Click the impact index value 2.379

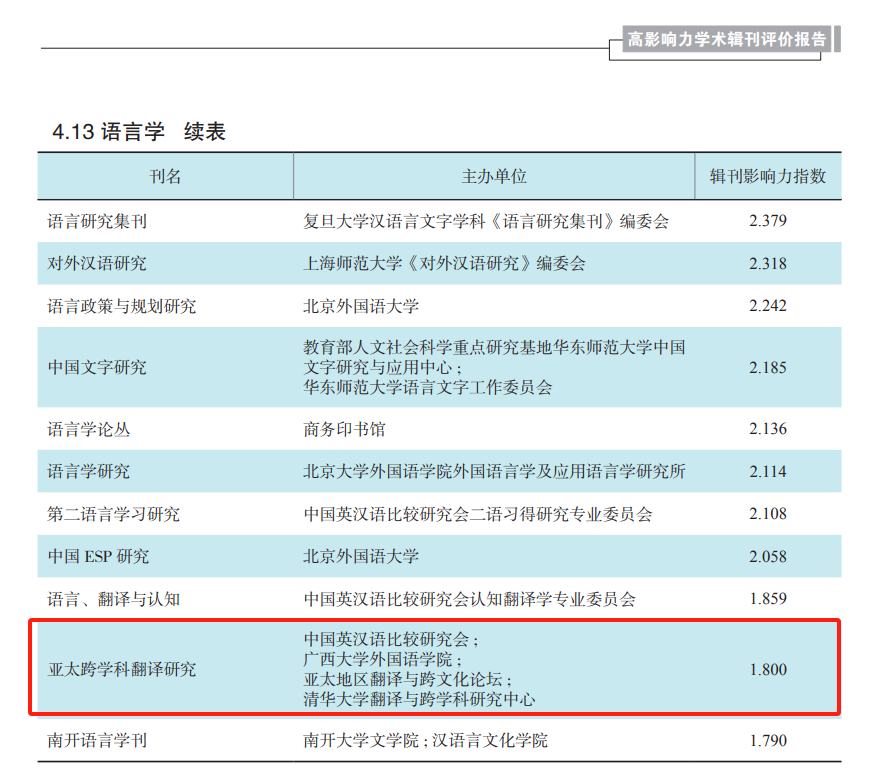(x=768, y=221)
